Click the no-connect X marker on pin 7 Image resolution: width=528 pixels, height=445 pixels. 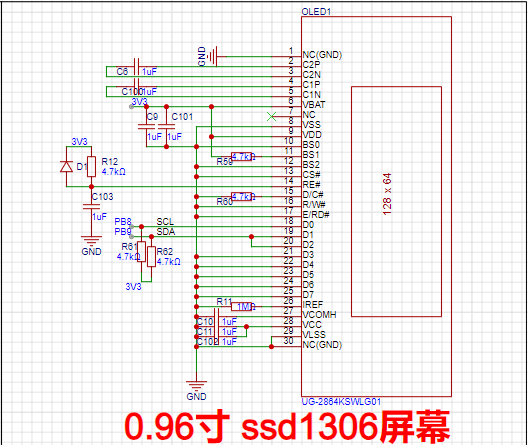271,117
